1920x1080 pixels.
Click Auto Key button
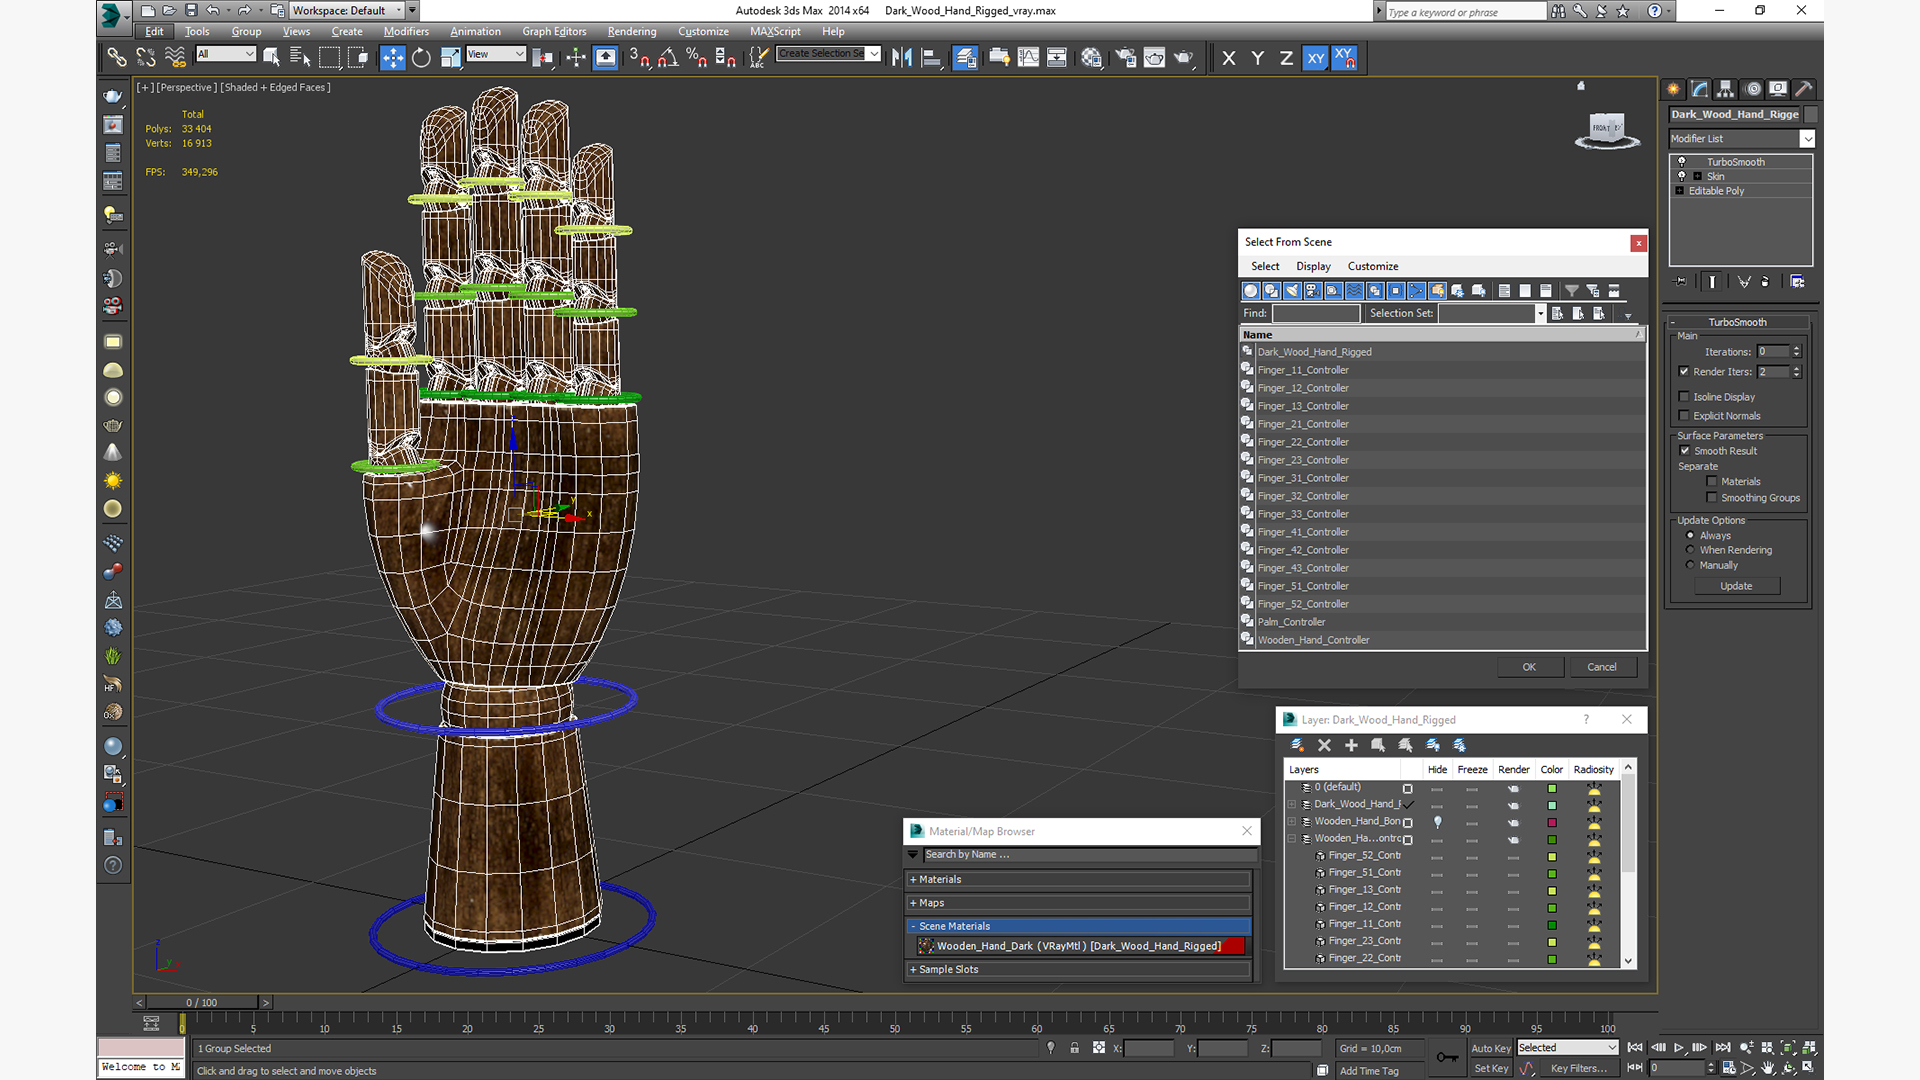[1490, 1048]
